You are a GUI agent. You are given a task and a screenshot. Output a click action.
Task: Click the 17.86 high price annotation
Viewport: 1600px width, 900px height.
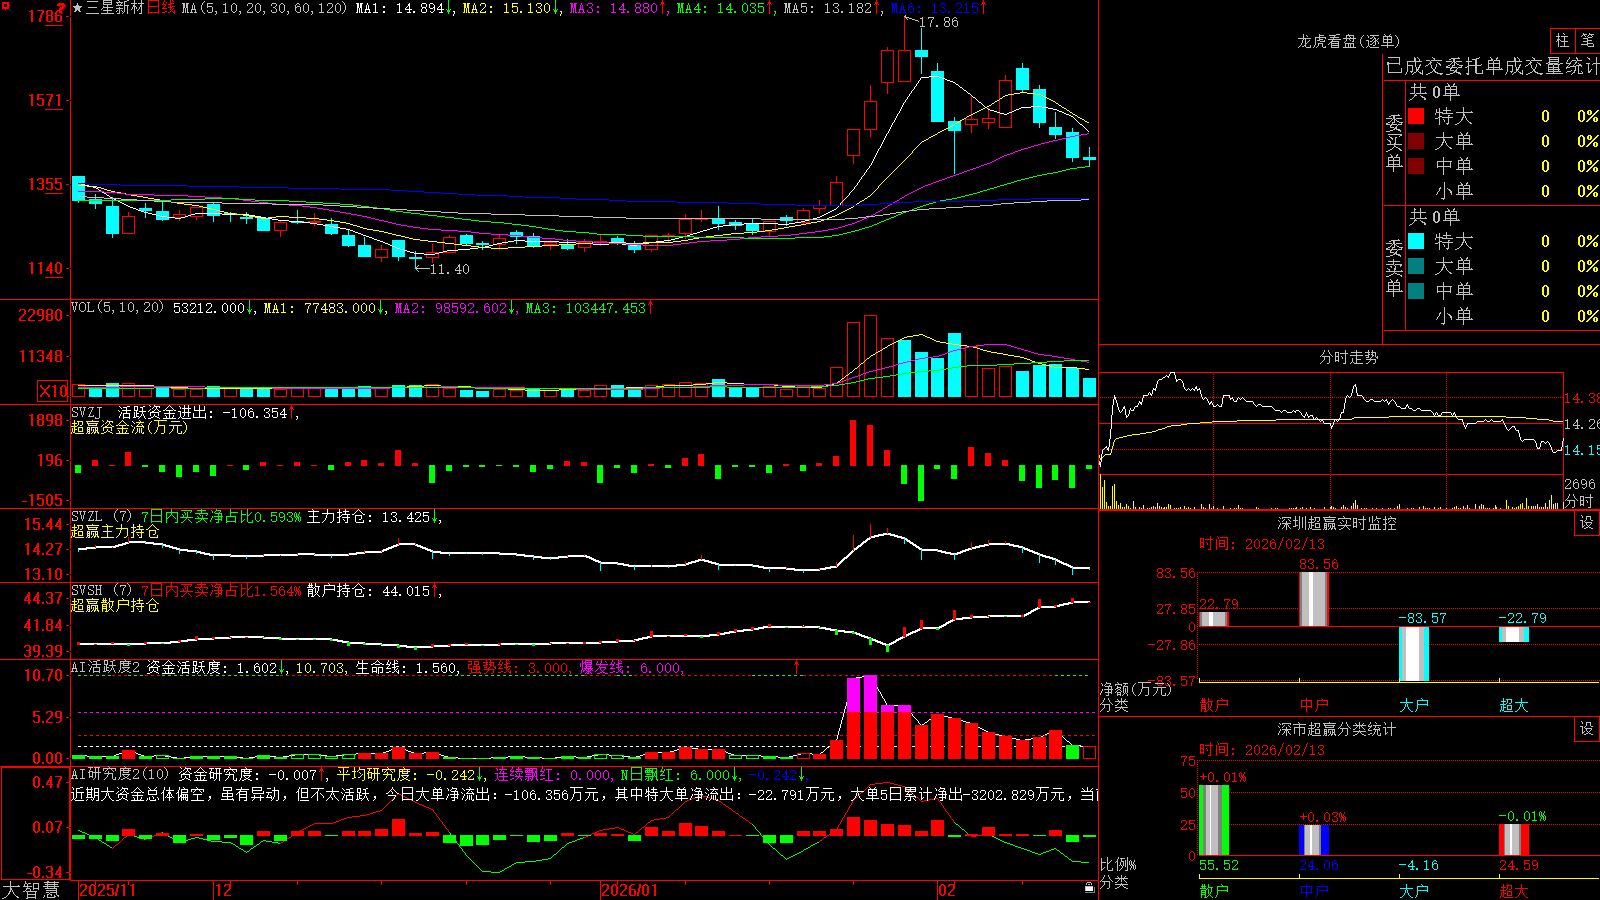(939, 22)
